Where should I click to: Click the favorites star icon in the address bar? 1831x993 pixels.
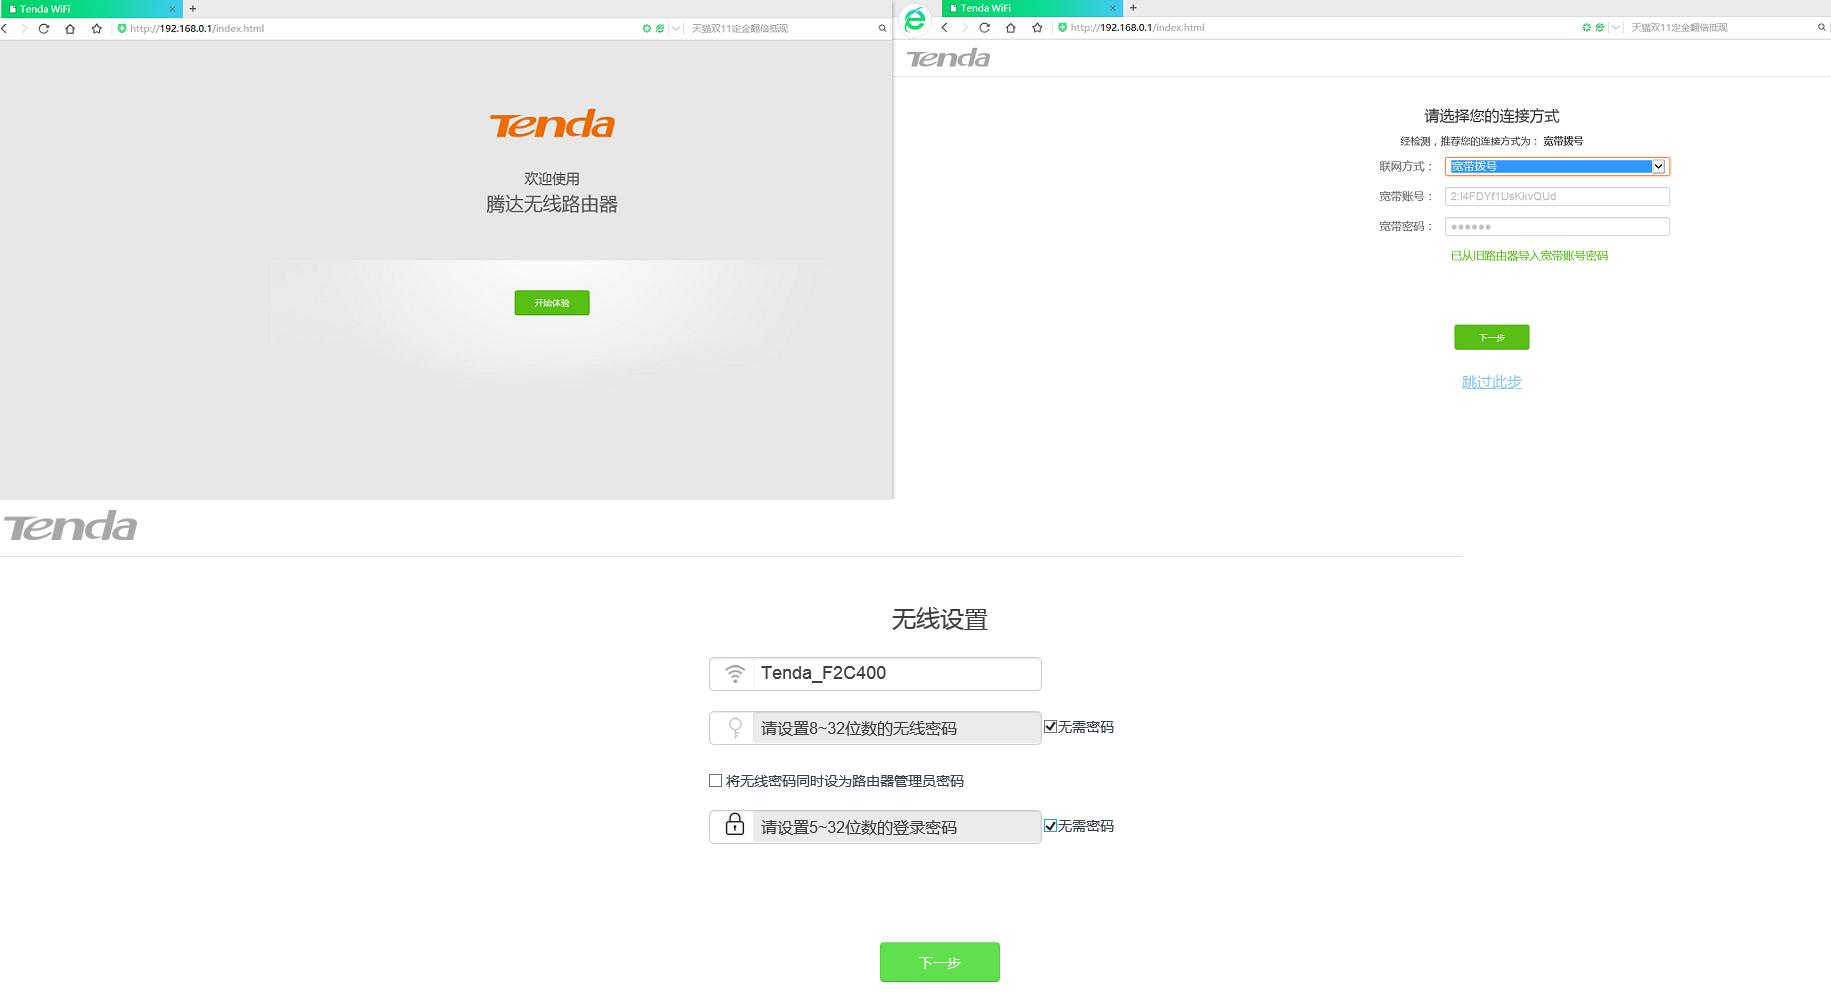(x=96, y=28)
